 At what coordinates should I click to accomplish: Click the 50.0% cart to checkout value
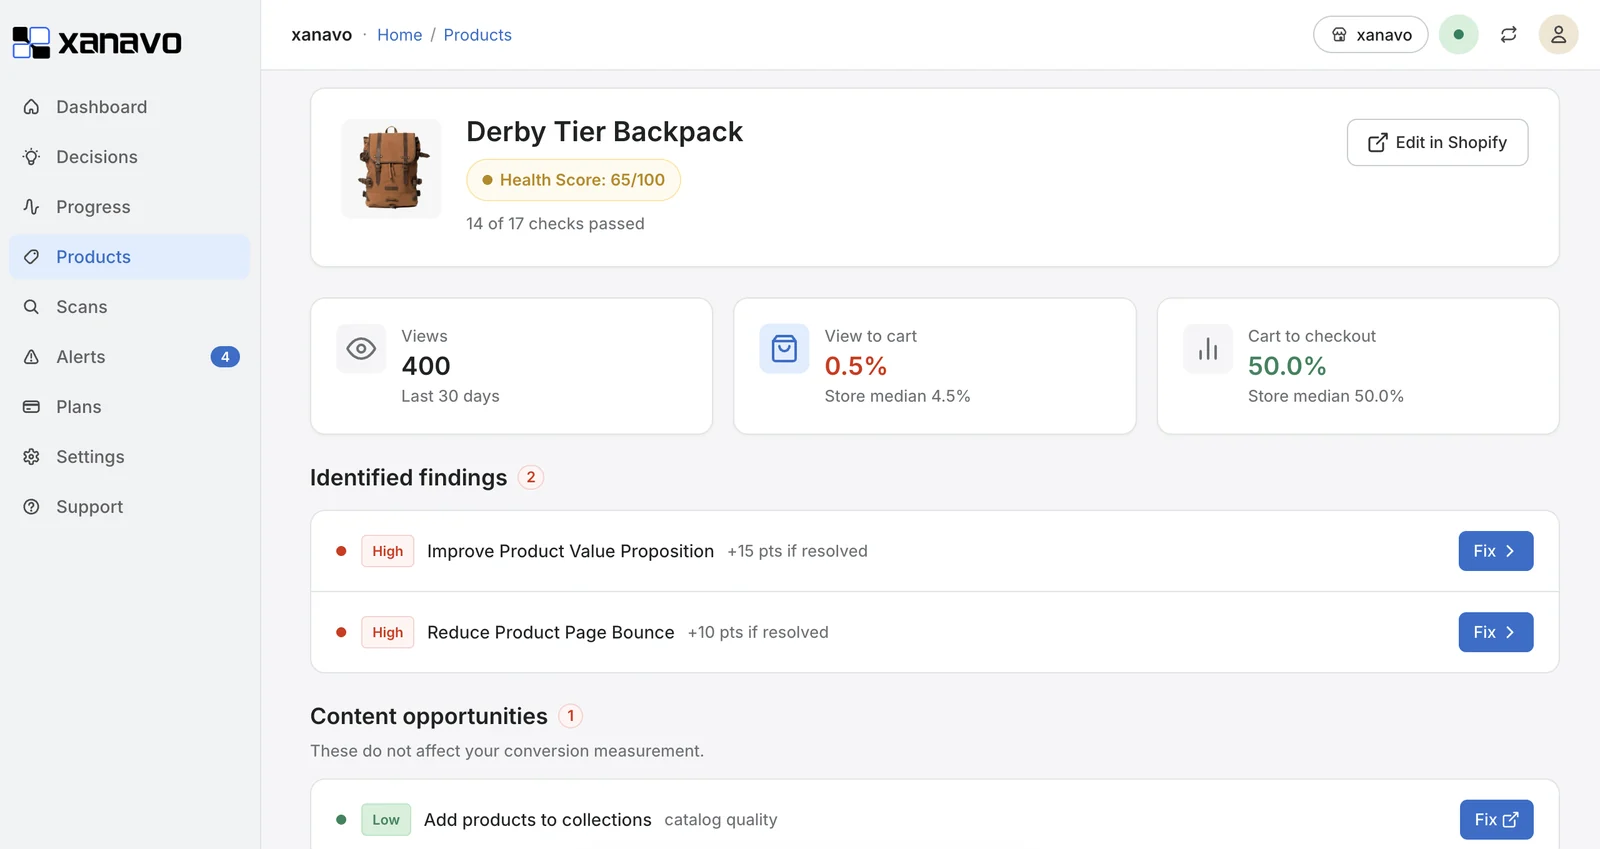click(1287, 366)
